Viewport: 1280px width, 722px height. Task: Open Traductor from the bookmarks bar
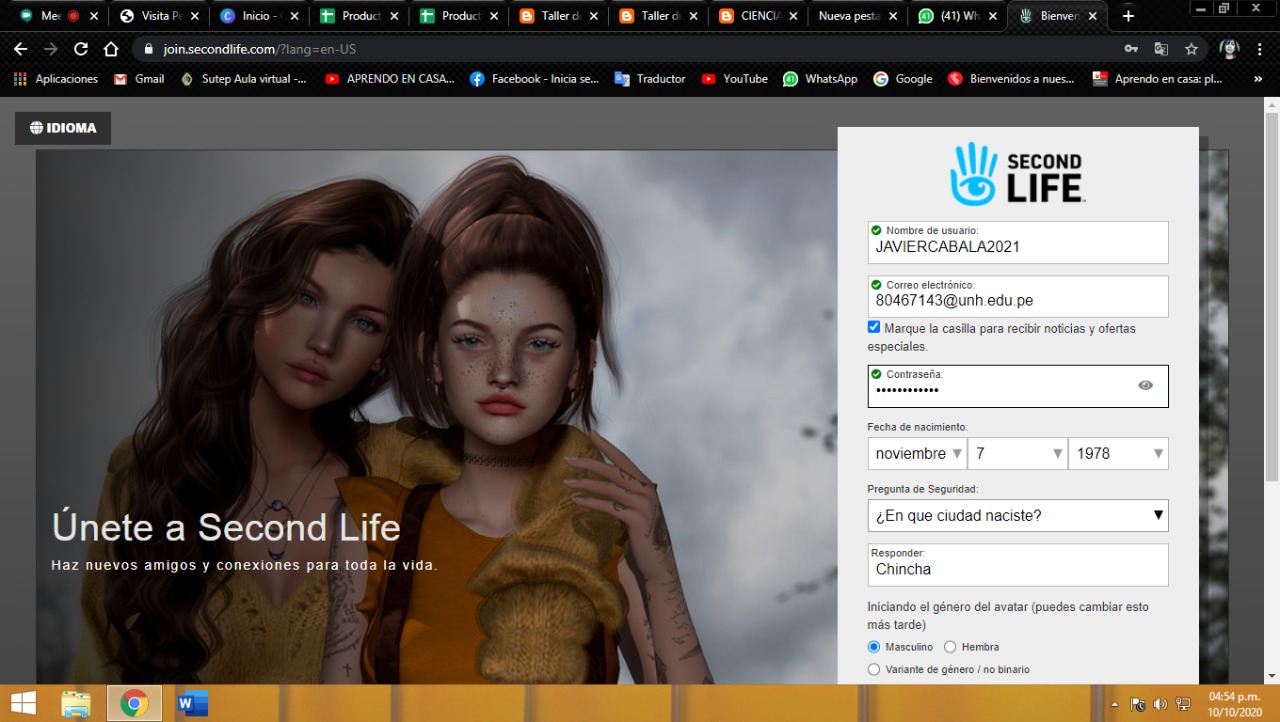tap(650, 78)
